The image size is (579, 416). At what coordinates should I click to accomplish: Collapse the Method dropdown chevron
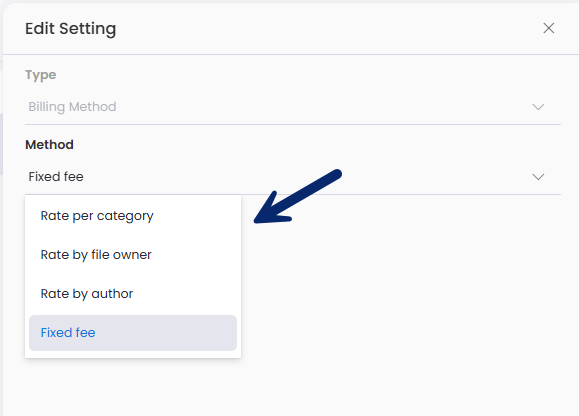coord(538,177)
